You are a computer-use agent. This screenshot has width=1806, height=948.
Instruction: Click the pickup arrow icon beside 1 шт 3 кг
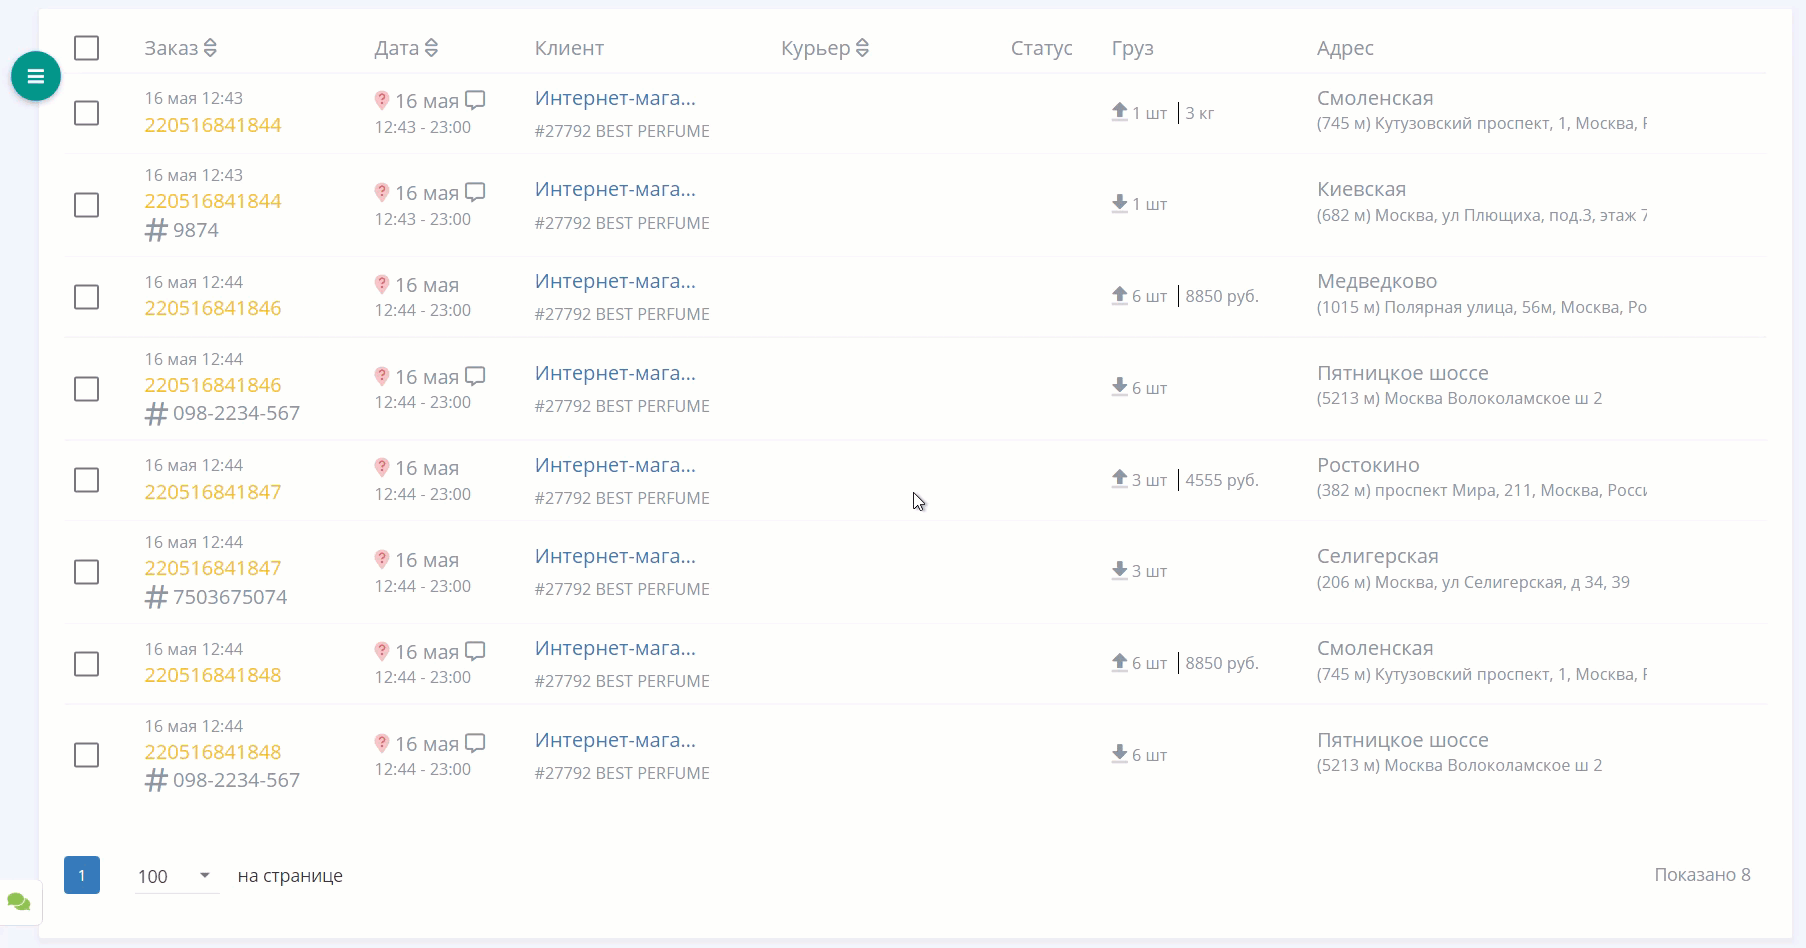click(x=1120, y=112)
